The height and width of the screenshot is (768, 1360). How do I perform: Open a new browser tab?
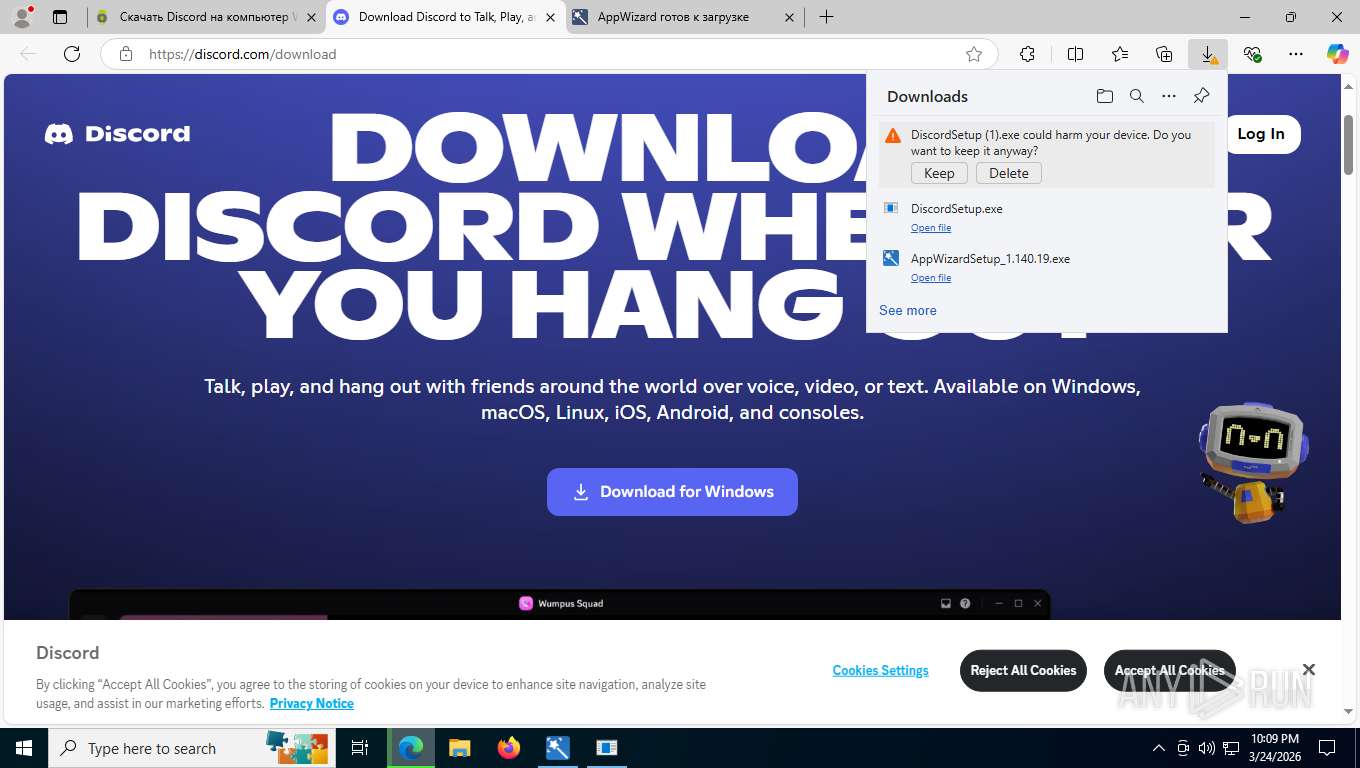click(826, 17)
